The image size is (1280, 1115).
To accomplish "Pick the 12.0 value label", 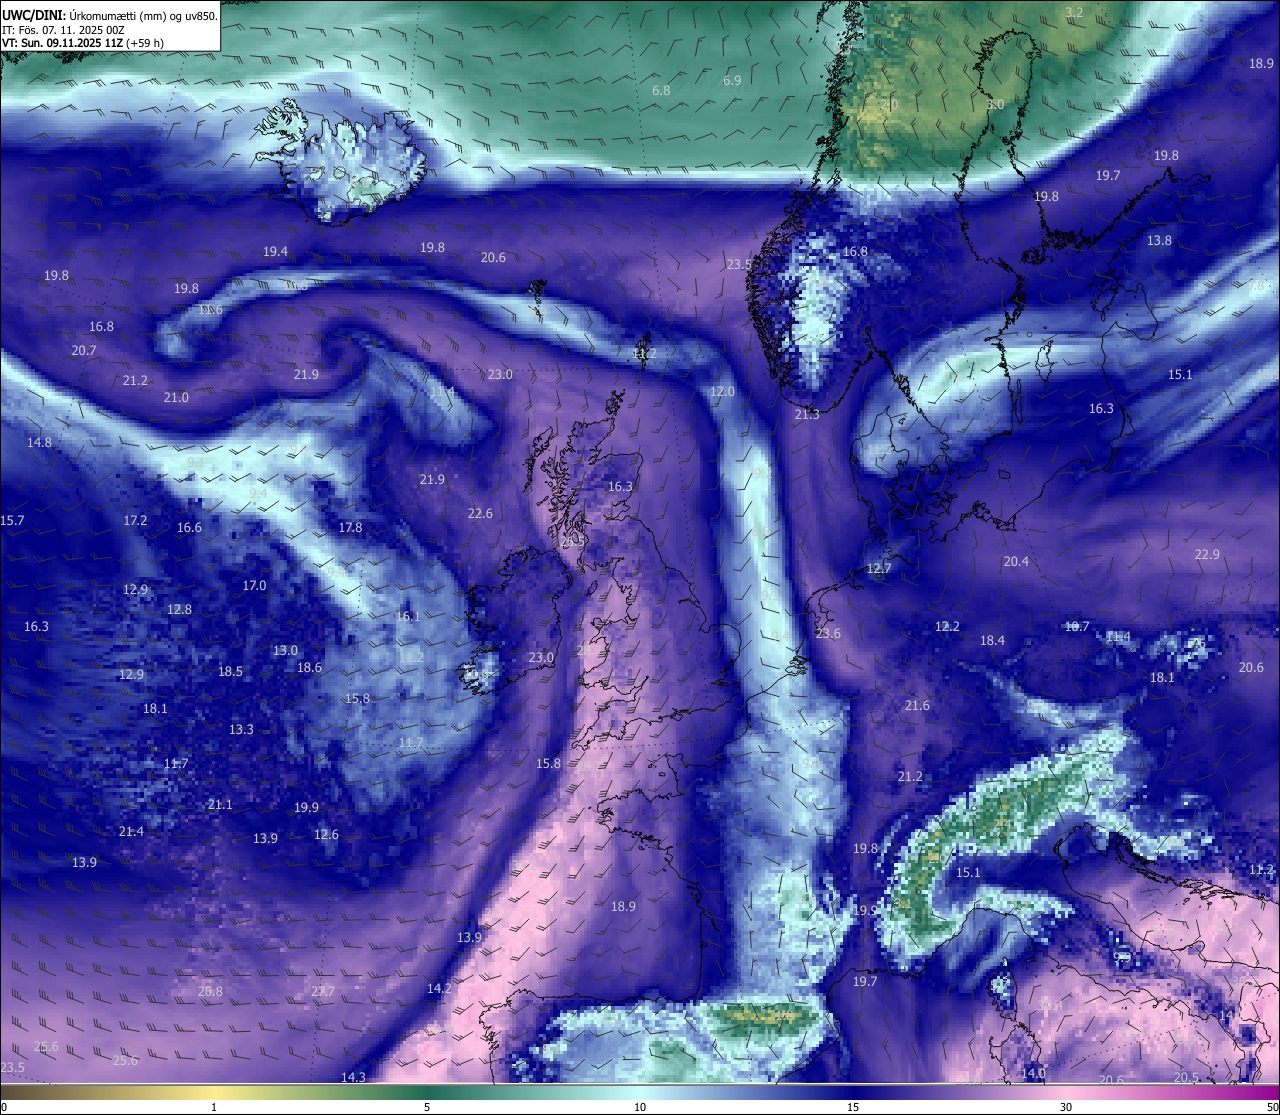I will 722,392.
